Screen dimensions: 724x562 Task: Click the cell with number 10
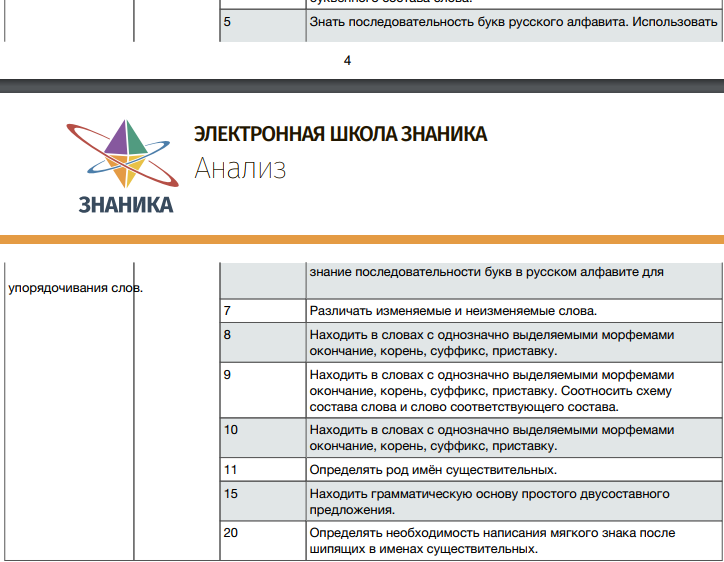pos(263,438)
